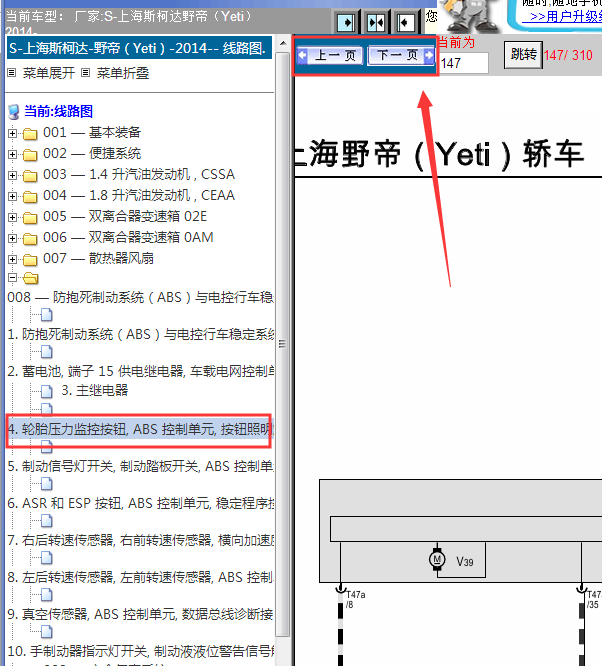Click the small icon before 菜单展开
The image size is (602, 666).
[12, 73]
